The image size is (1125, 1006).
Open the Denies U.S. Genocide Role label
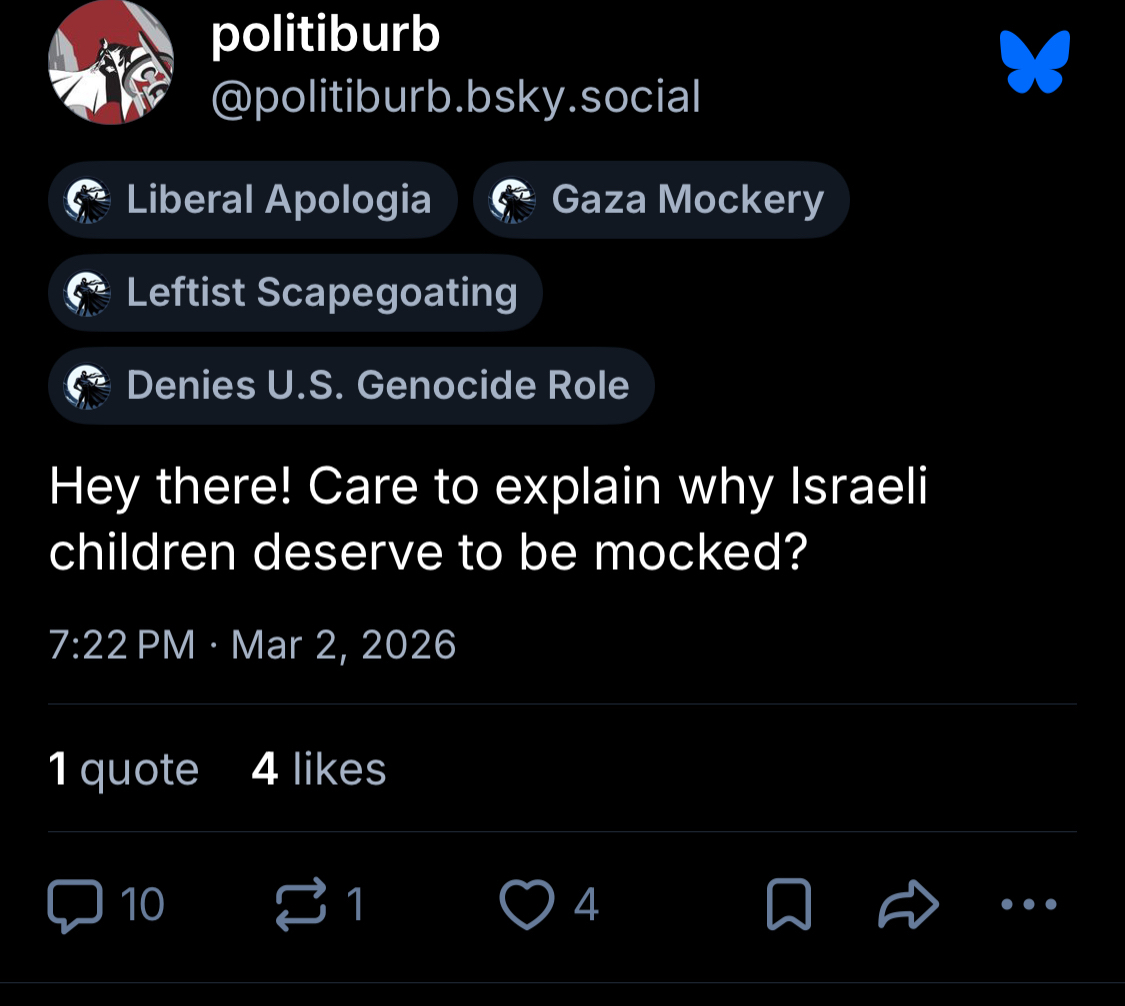(x=377, y=385)
